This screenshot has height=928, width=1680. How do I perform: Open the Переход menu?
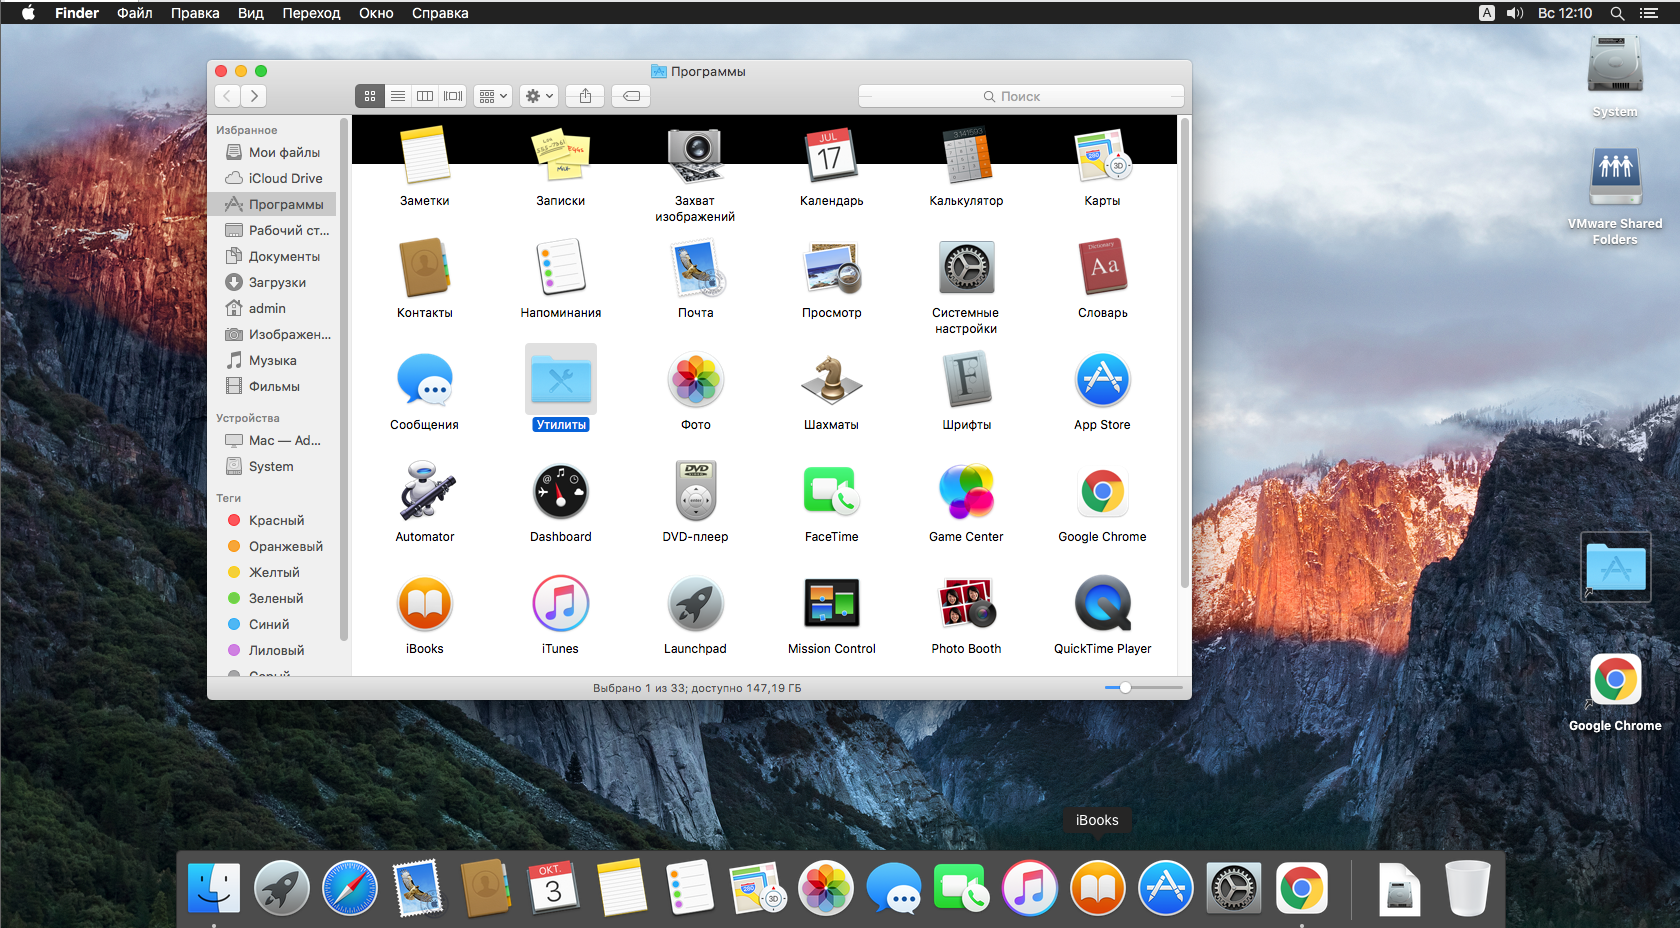pyautogui.click(x=311, y=13)
